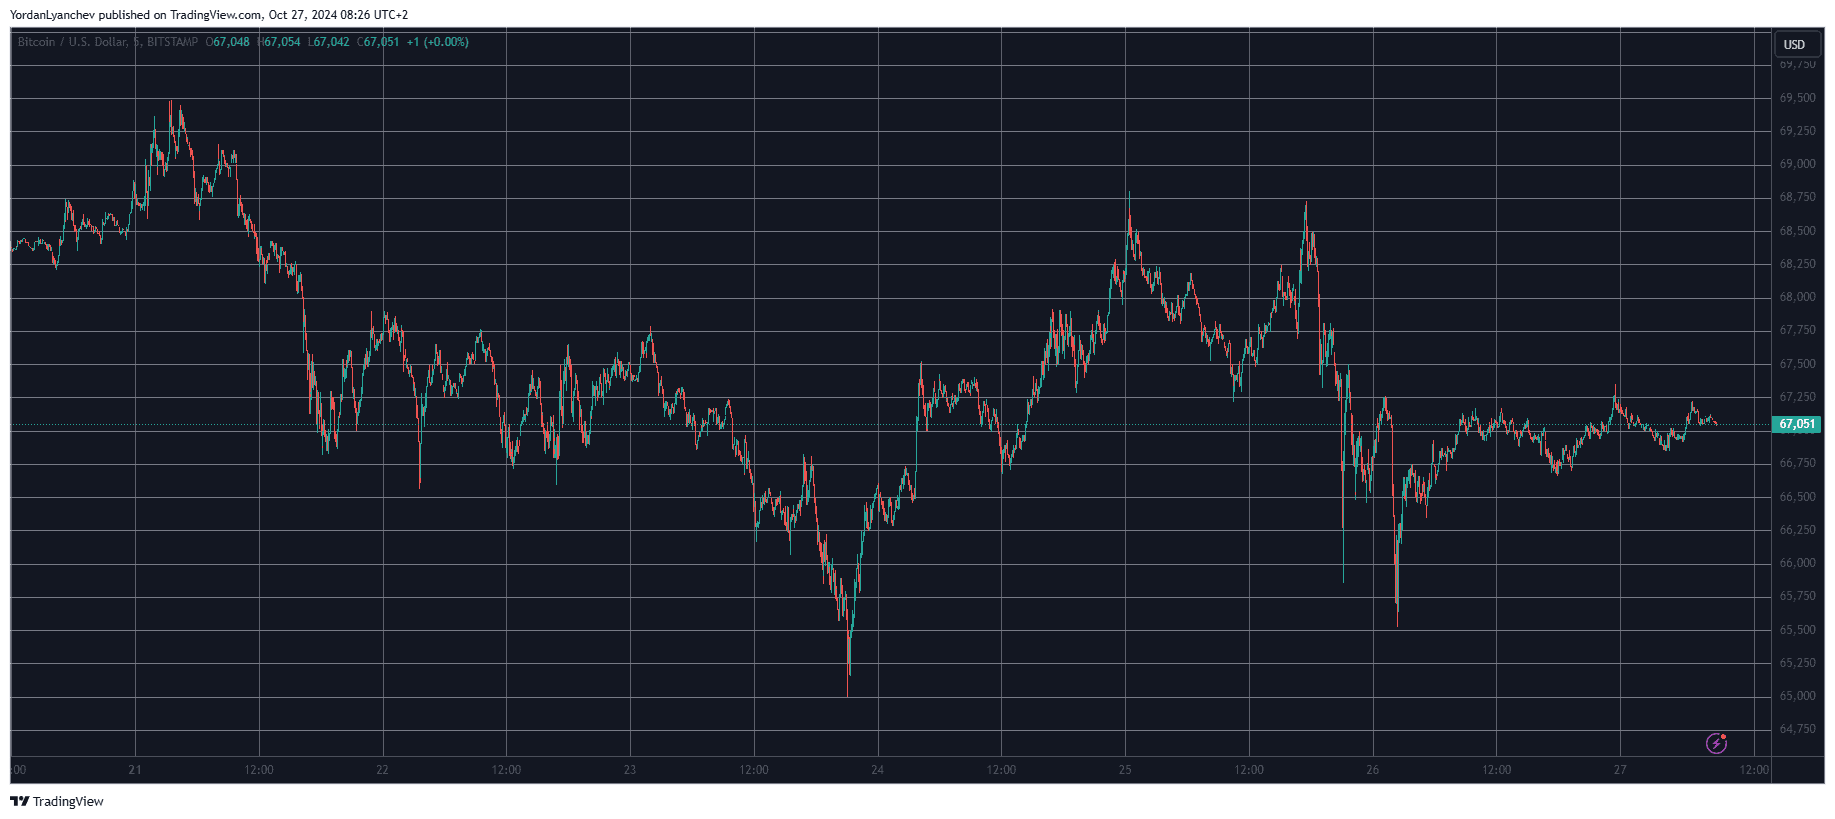The height and width of the screenshot is (819, 1835).
Task: Click the TradingView logo at bottom left
Action: tap(57, 801)
